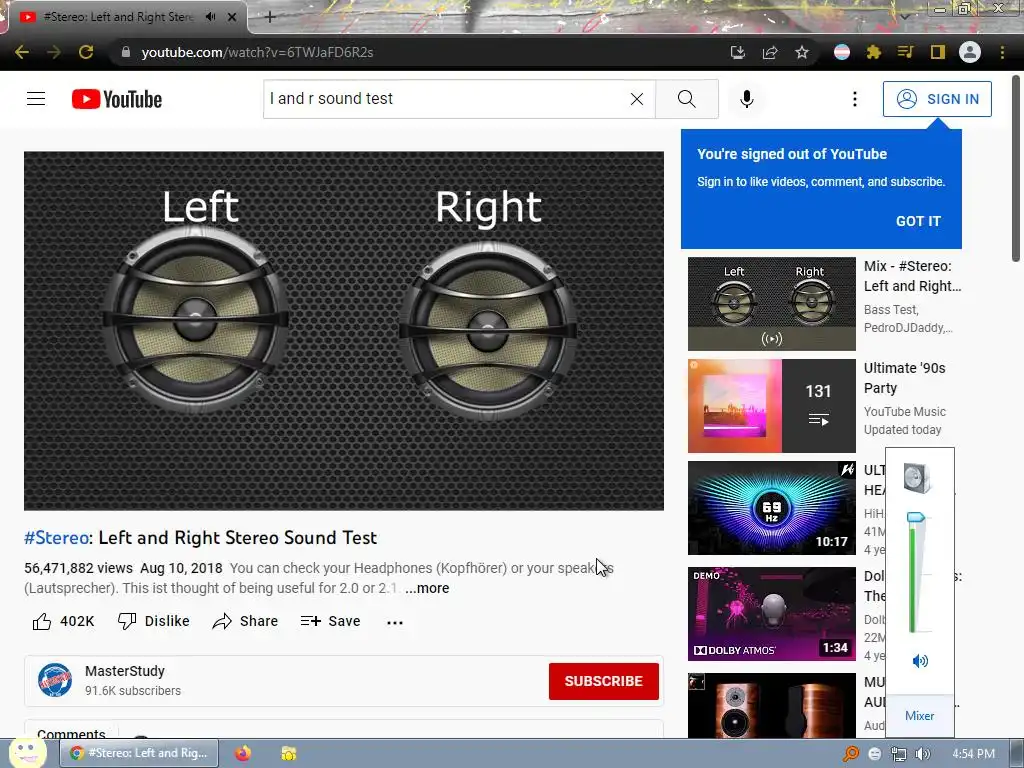Open more actions ellipsis under video
The width and height of the screenshot is (1024, 768).
[x=395, y=622]
